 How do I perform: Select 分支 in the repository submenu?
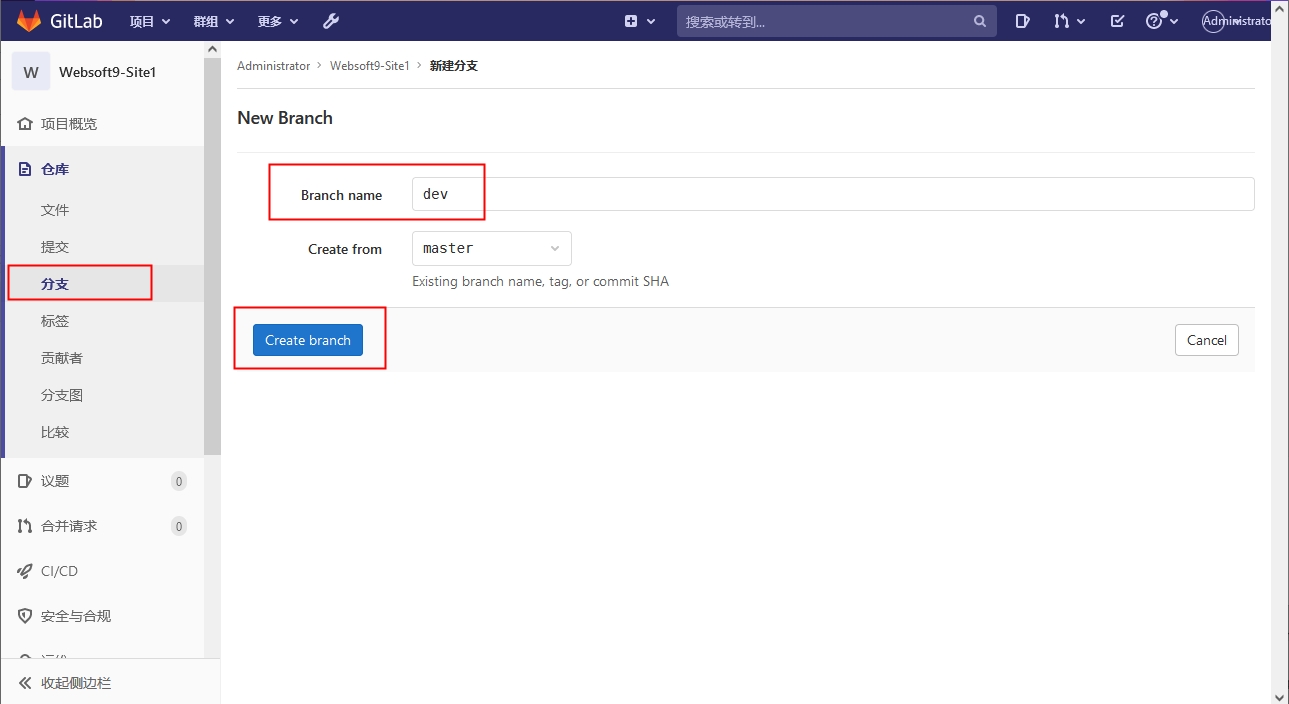[x=55, y=284]
